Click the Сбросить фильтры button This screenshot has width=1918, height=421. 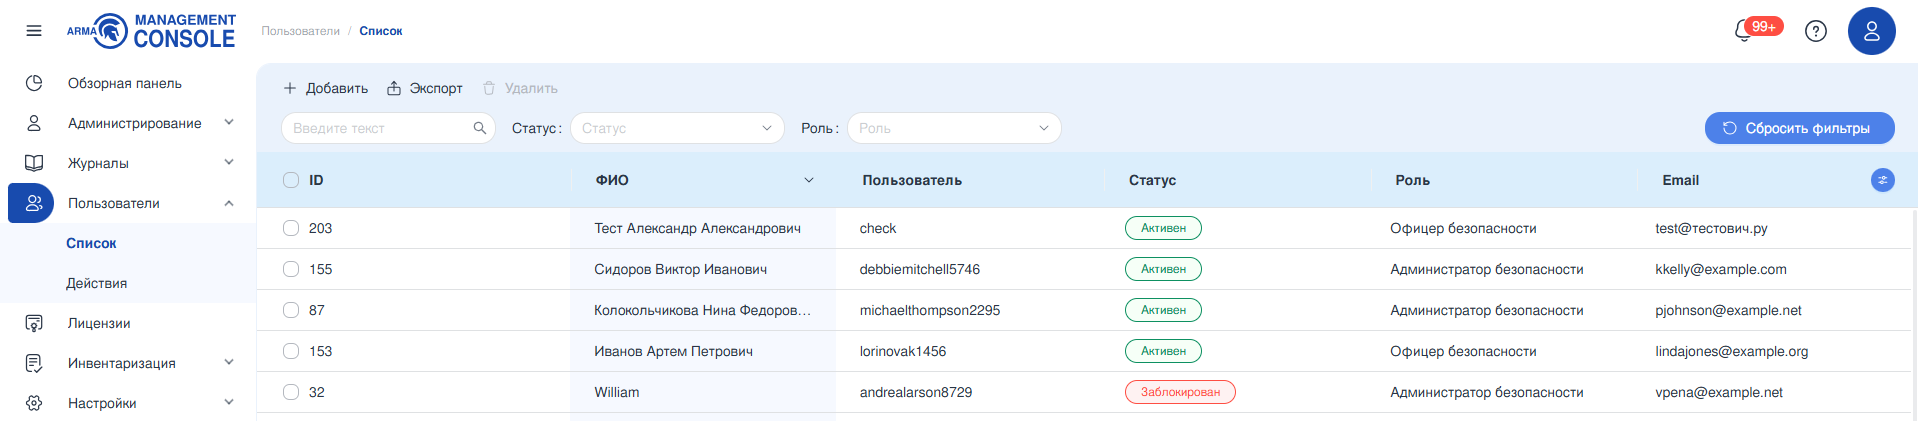pos(1798,128)
